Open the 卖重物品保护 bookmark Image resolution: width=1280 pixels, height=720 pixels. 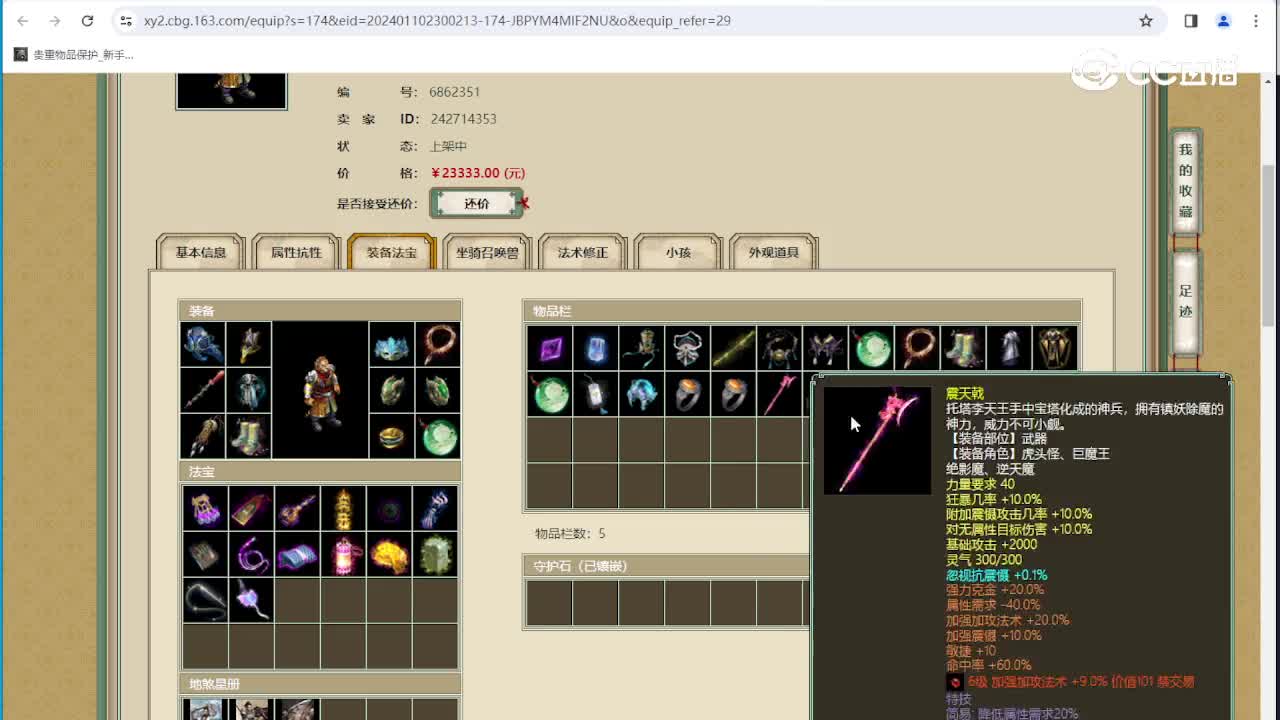pyautogui.click(x=74, y=55)
